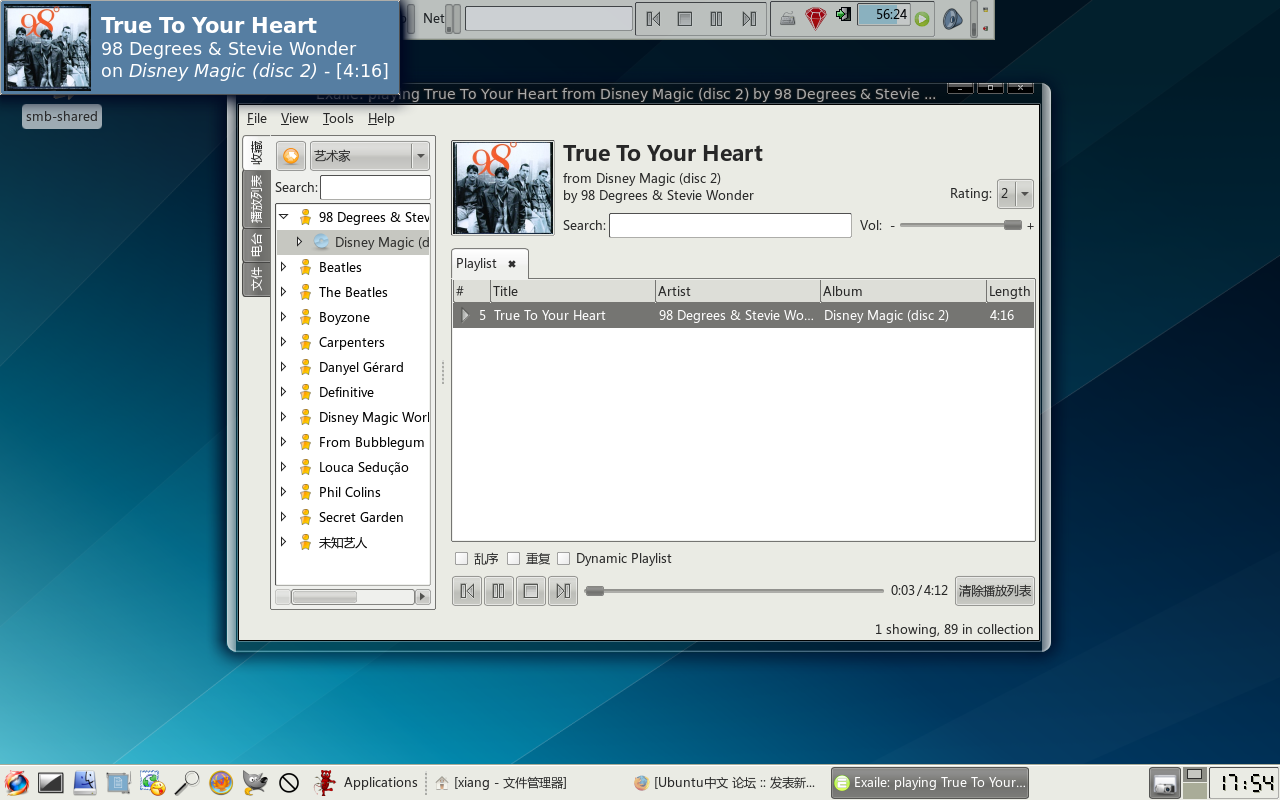Click the Exaile taskbar button
This screenshot has height=800, width=1280.
930,783
